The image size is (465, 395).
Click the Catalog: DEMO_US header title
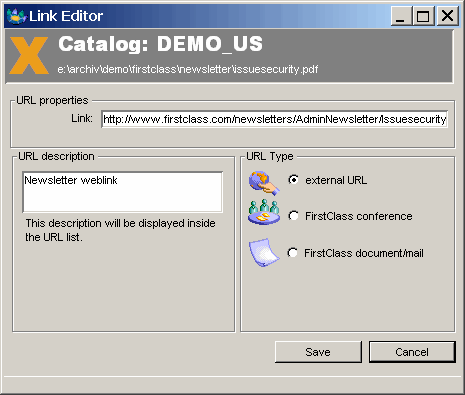point(161,44)
